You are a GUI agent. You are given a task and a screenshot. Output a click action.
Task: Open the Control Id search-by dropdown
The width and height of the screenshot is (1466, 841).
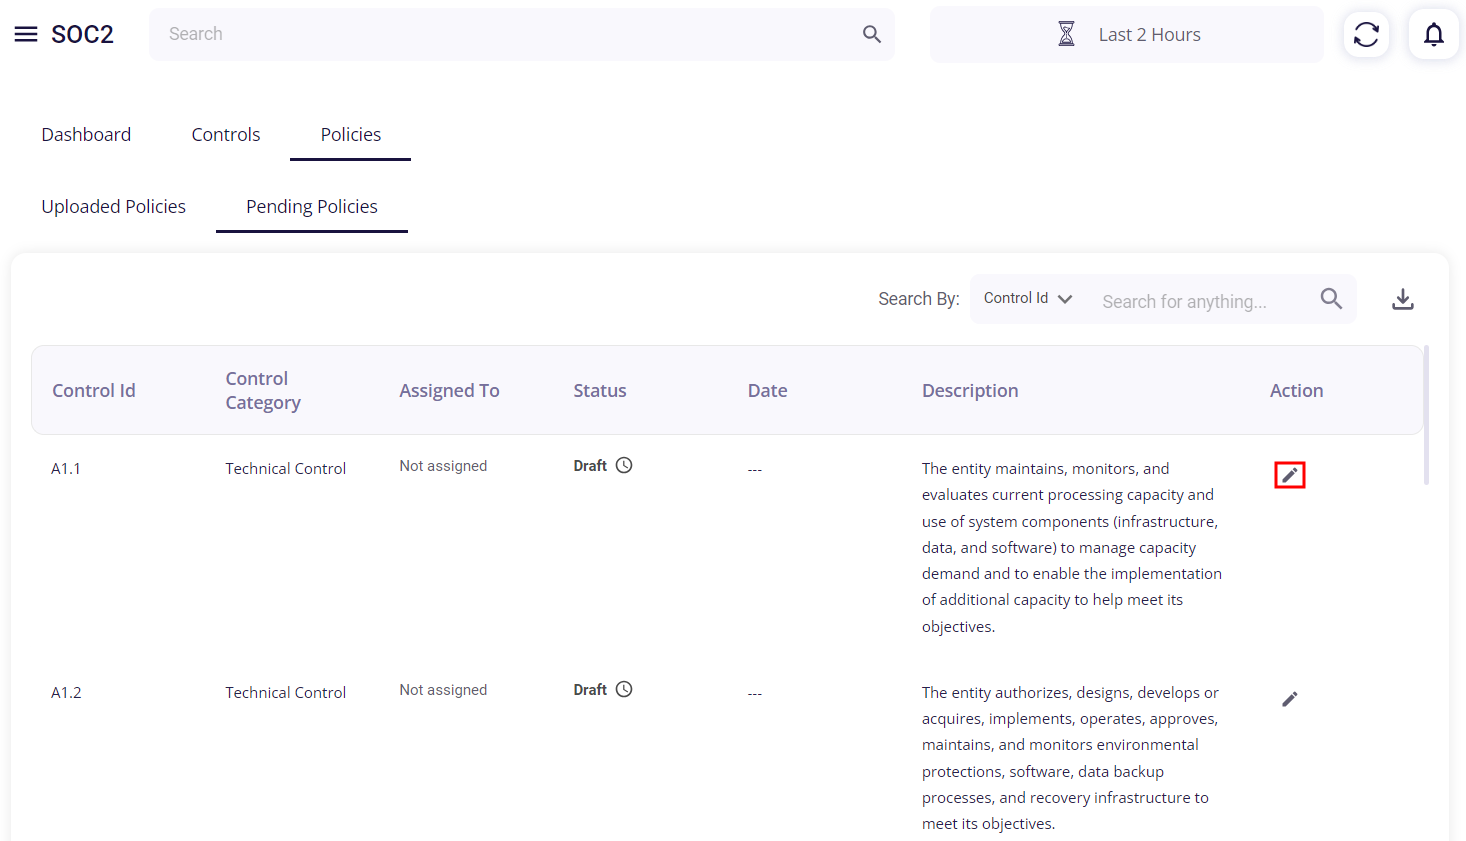pos(1028,298)
